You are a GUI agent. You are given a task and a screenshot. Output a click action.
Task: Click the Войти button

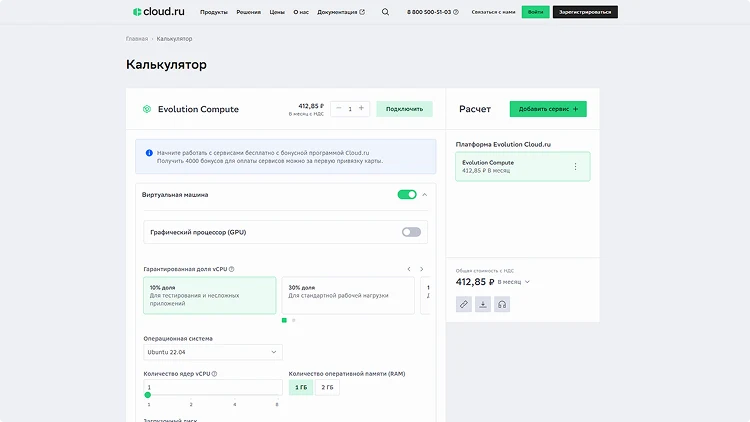coord(536,12)
